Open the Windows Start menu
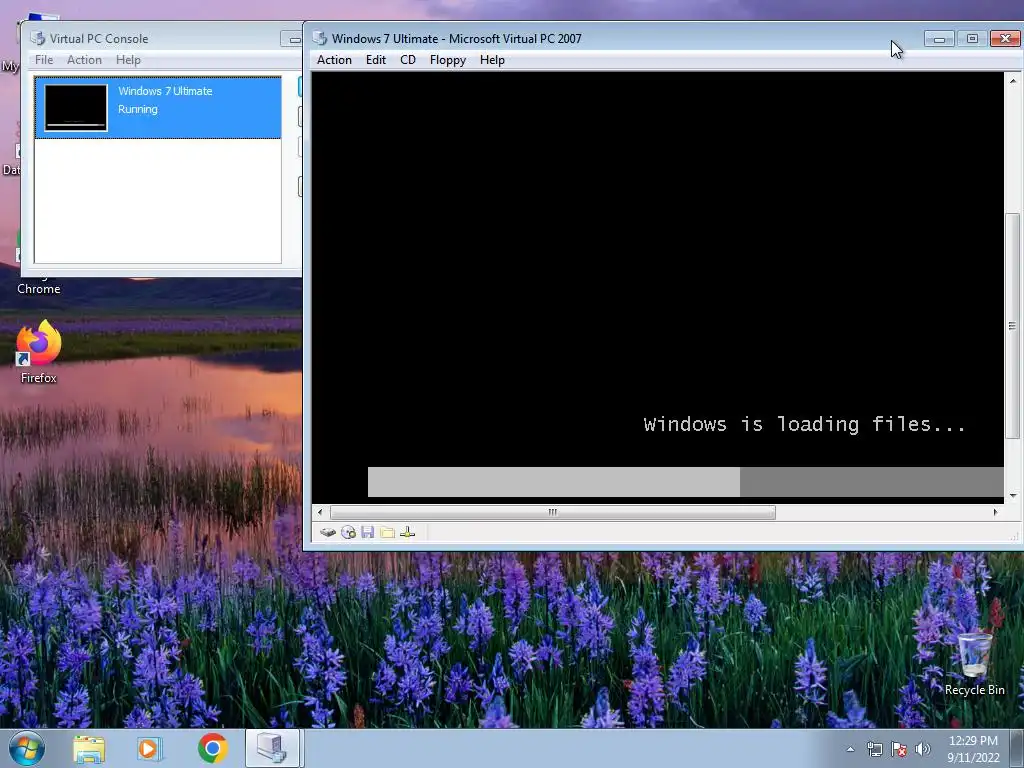The height and width of the screenshot is (768, 1024). (27, 749)
